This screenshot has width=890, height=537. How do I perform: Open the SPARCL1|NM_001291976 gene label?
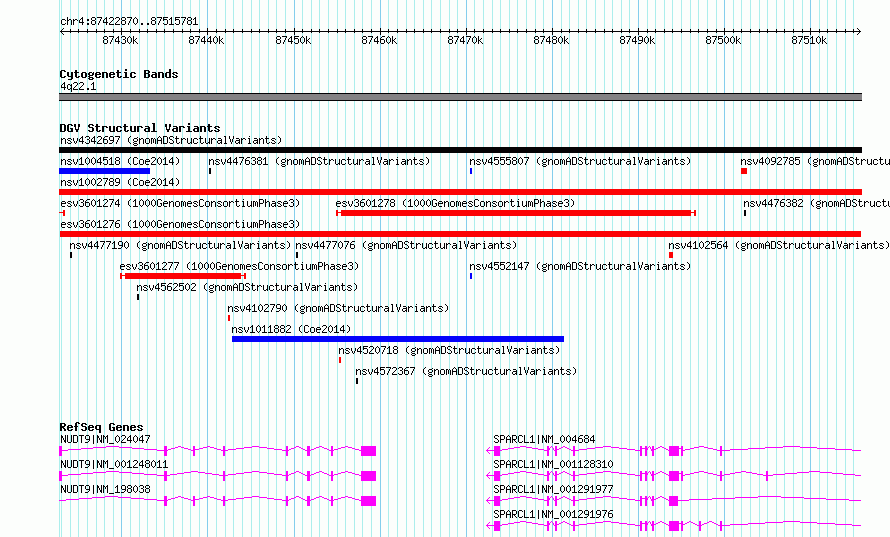coord(553,514)
